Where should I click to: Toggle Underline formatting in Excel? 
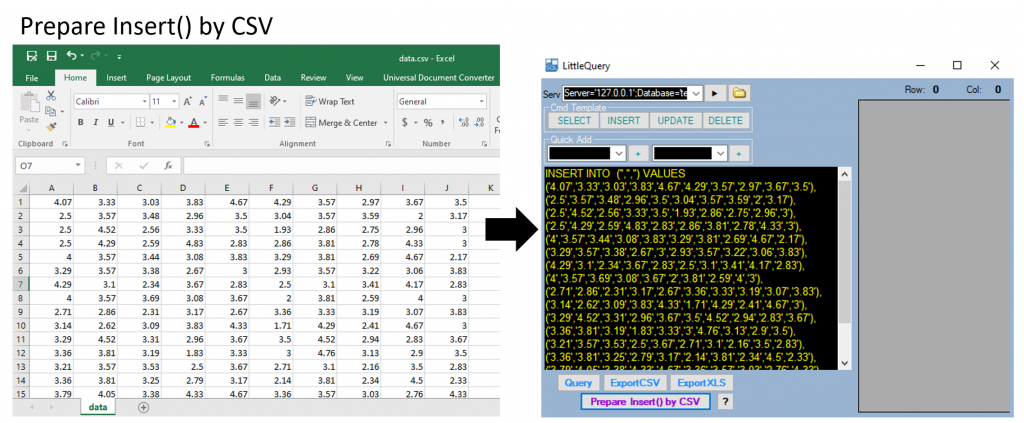point(110,122)
